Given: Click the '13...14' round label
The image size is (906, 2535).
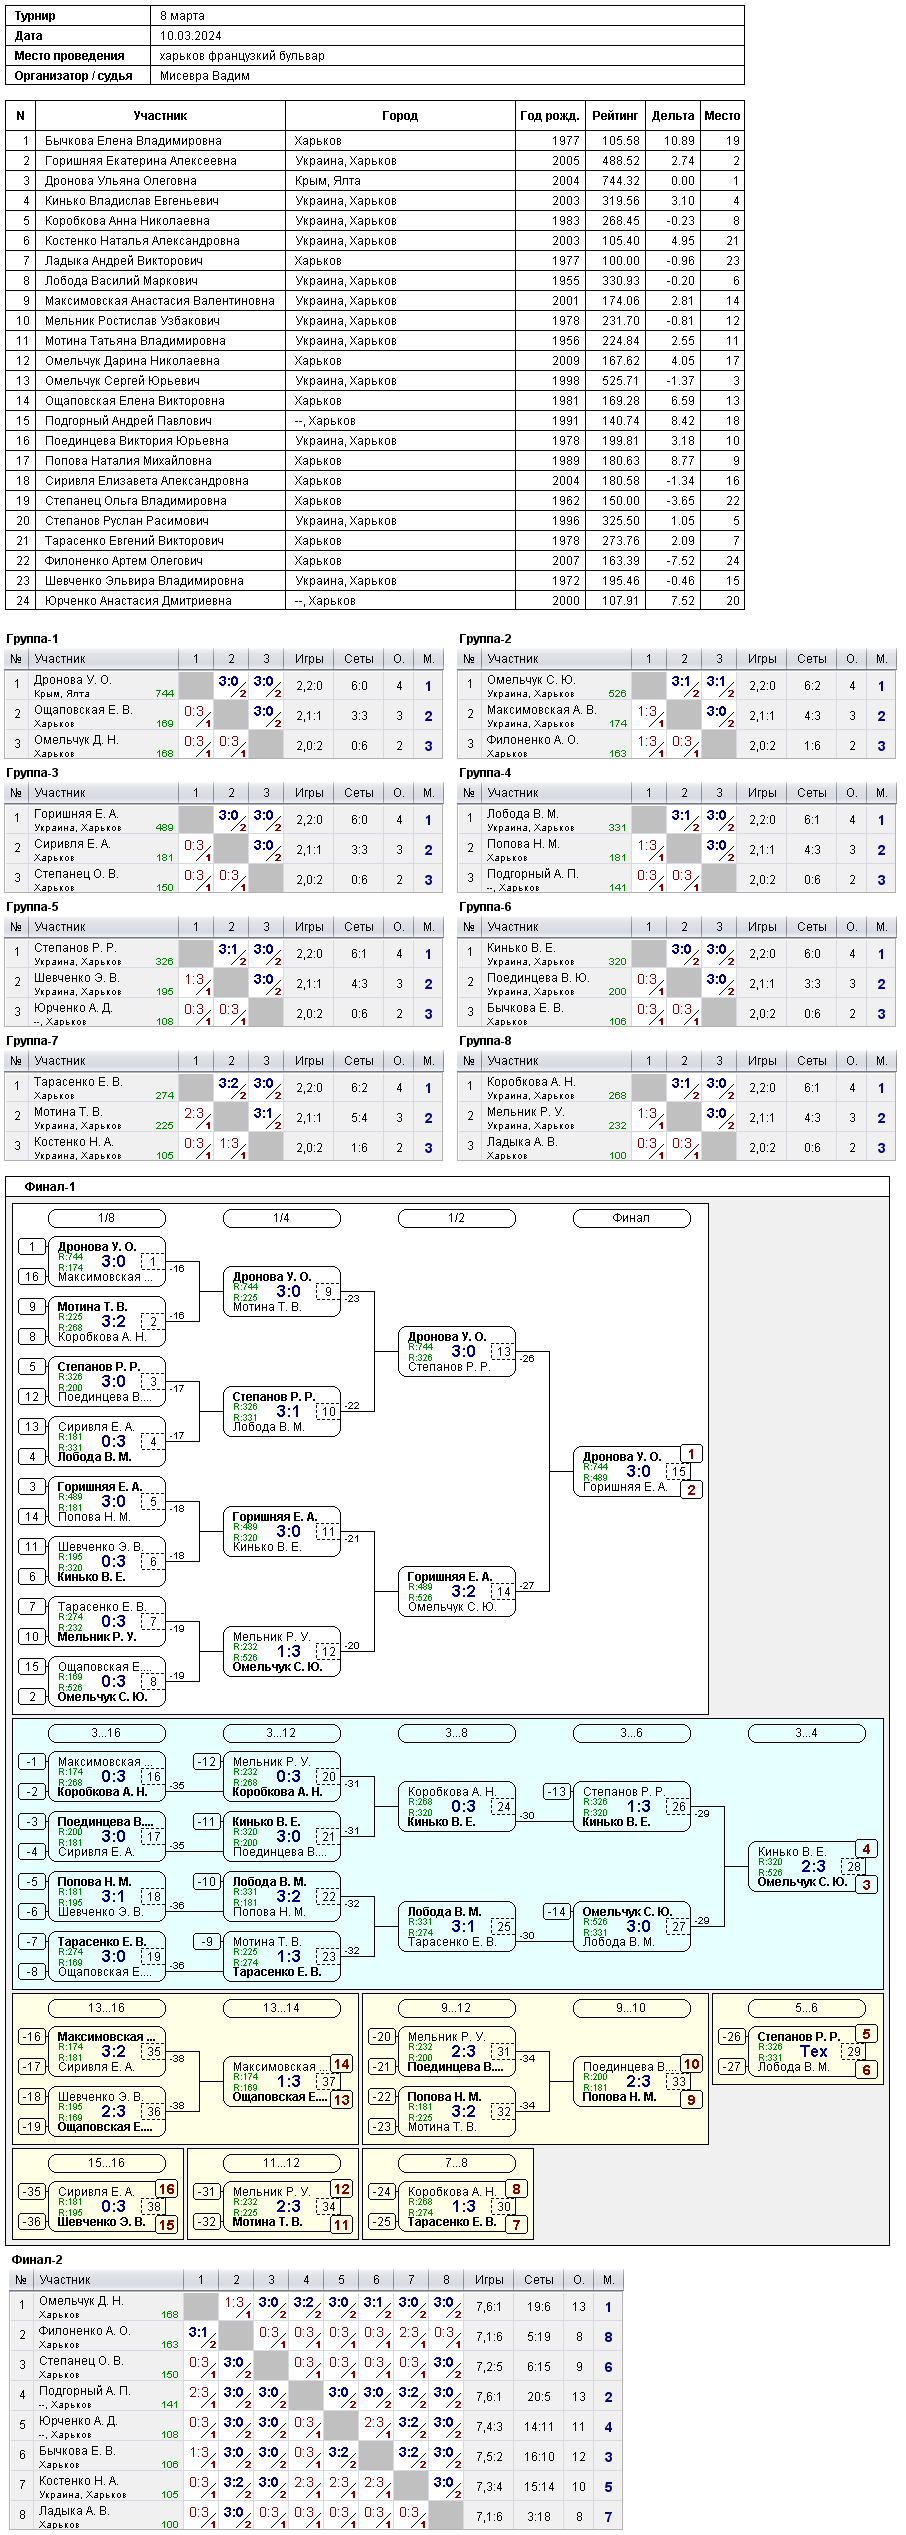Looking at the screenshot, I should click(282, 2008).
